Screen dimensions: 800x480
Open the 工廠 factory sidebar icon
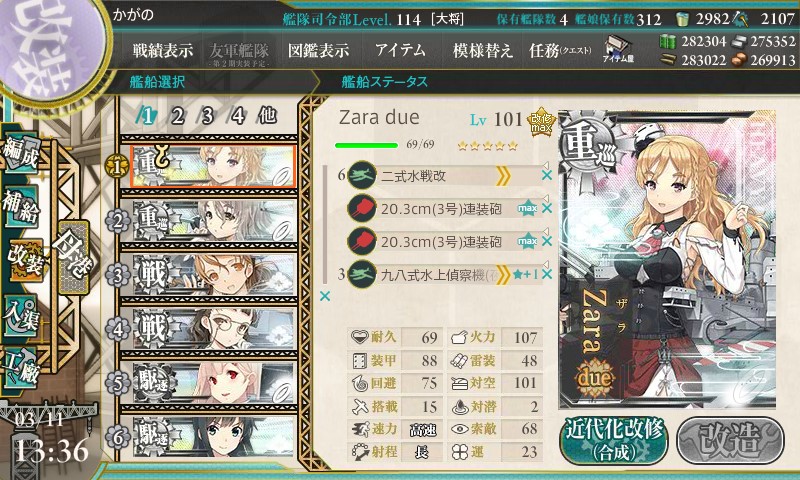(21, 368)
